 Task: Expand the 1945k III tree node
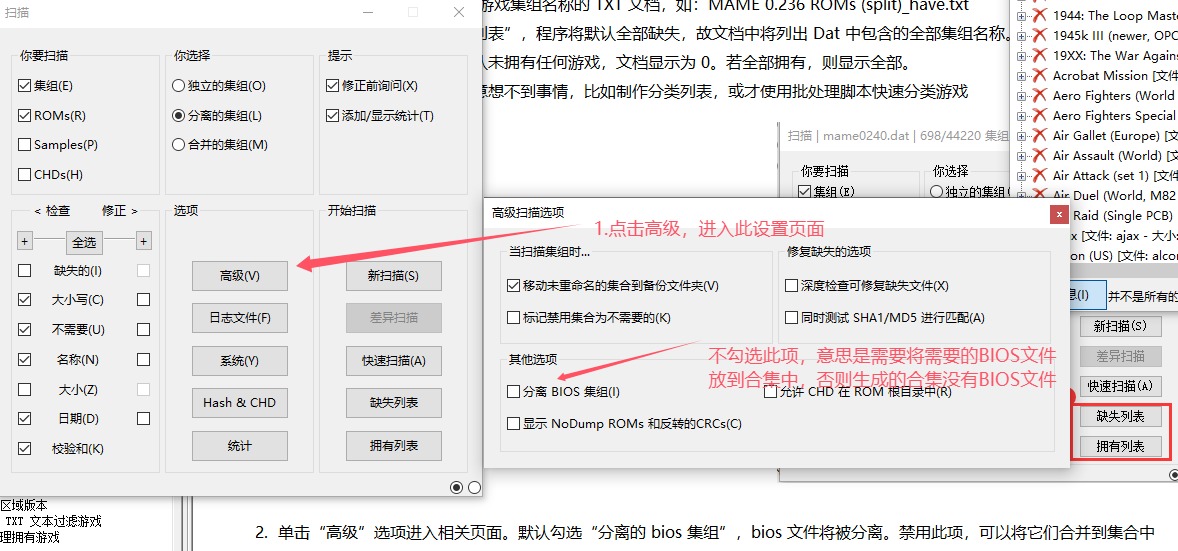1021,36
